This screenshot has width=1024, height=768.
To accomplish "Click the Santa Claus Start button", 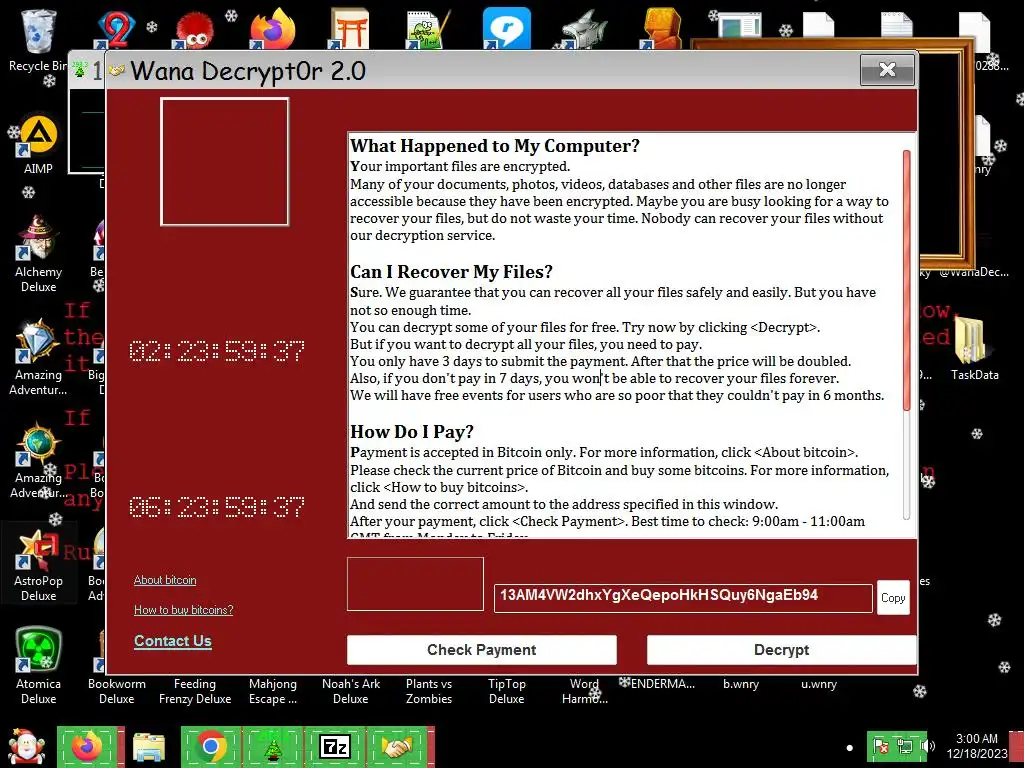I will tap(26, 747).
